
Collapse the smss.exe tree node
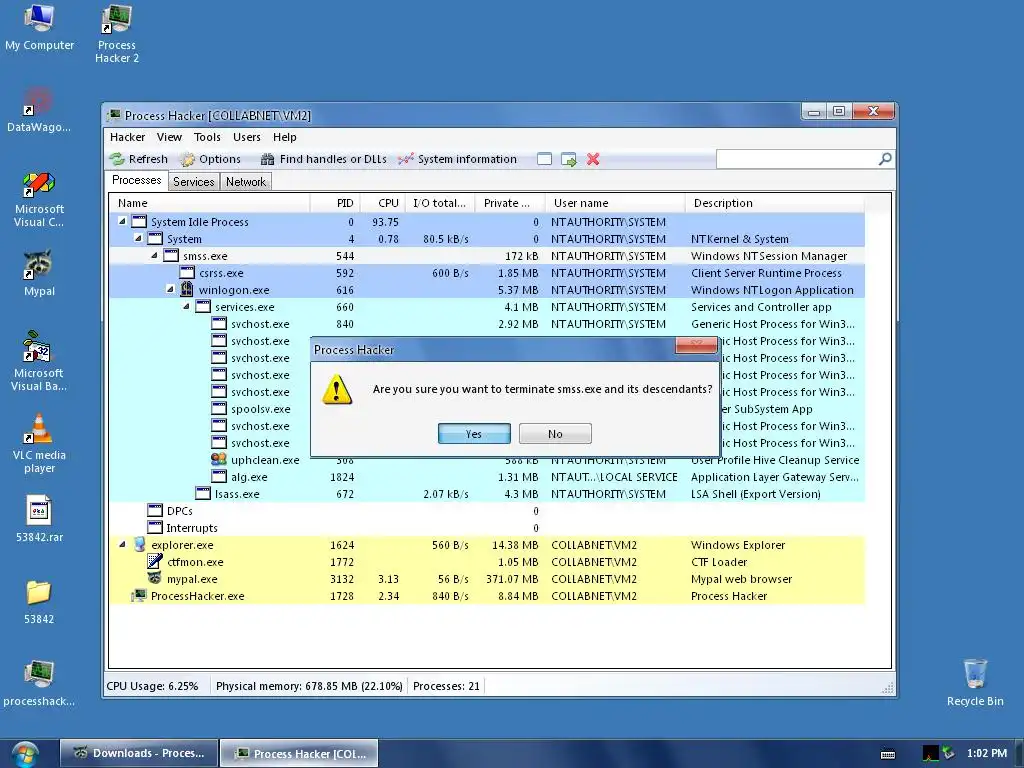[x=154, y=255]
